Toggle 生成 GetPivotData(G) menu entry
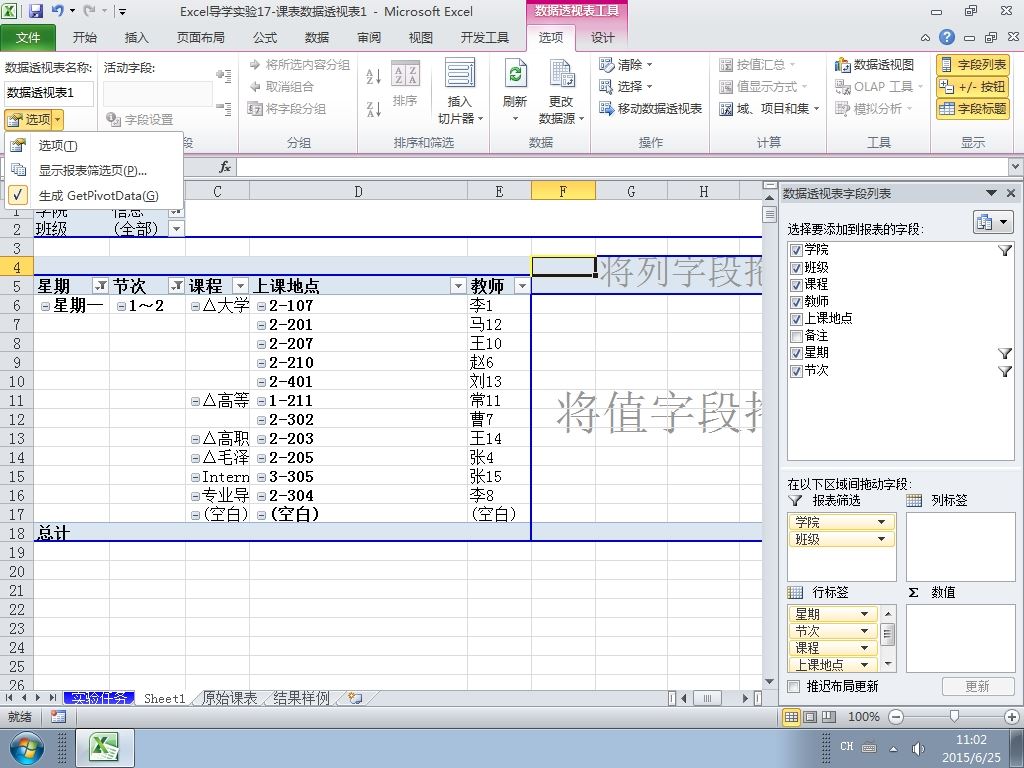This screenshot has height=768, width=1024. (93, 195)
